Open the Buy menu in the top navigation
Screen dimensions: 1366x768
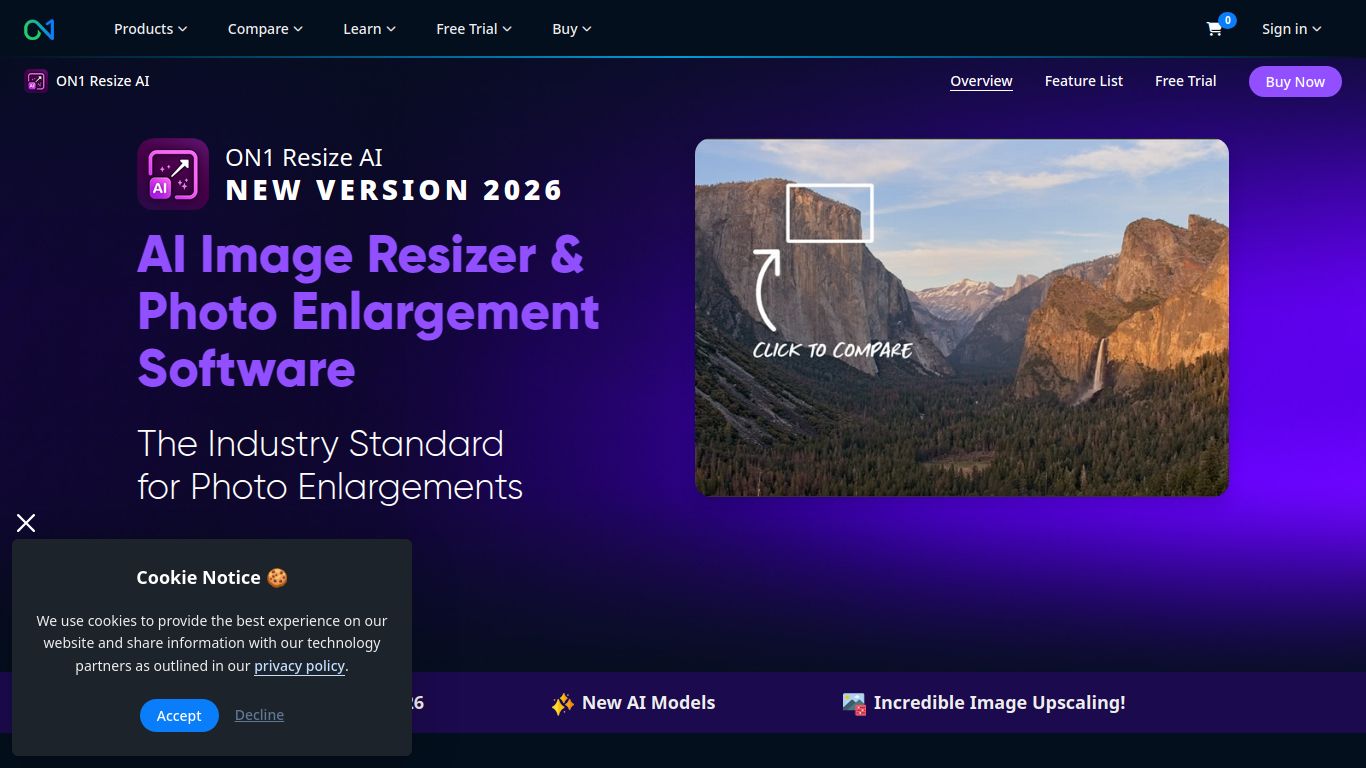(570, 29)
